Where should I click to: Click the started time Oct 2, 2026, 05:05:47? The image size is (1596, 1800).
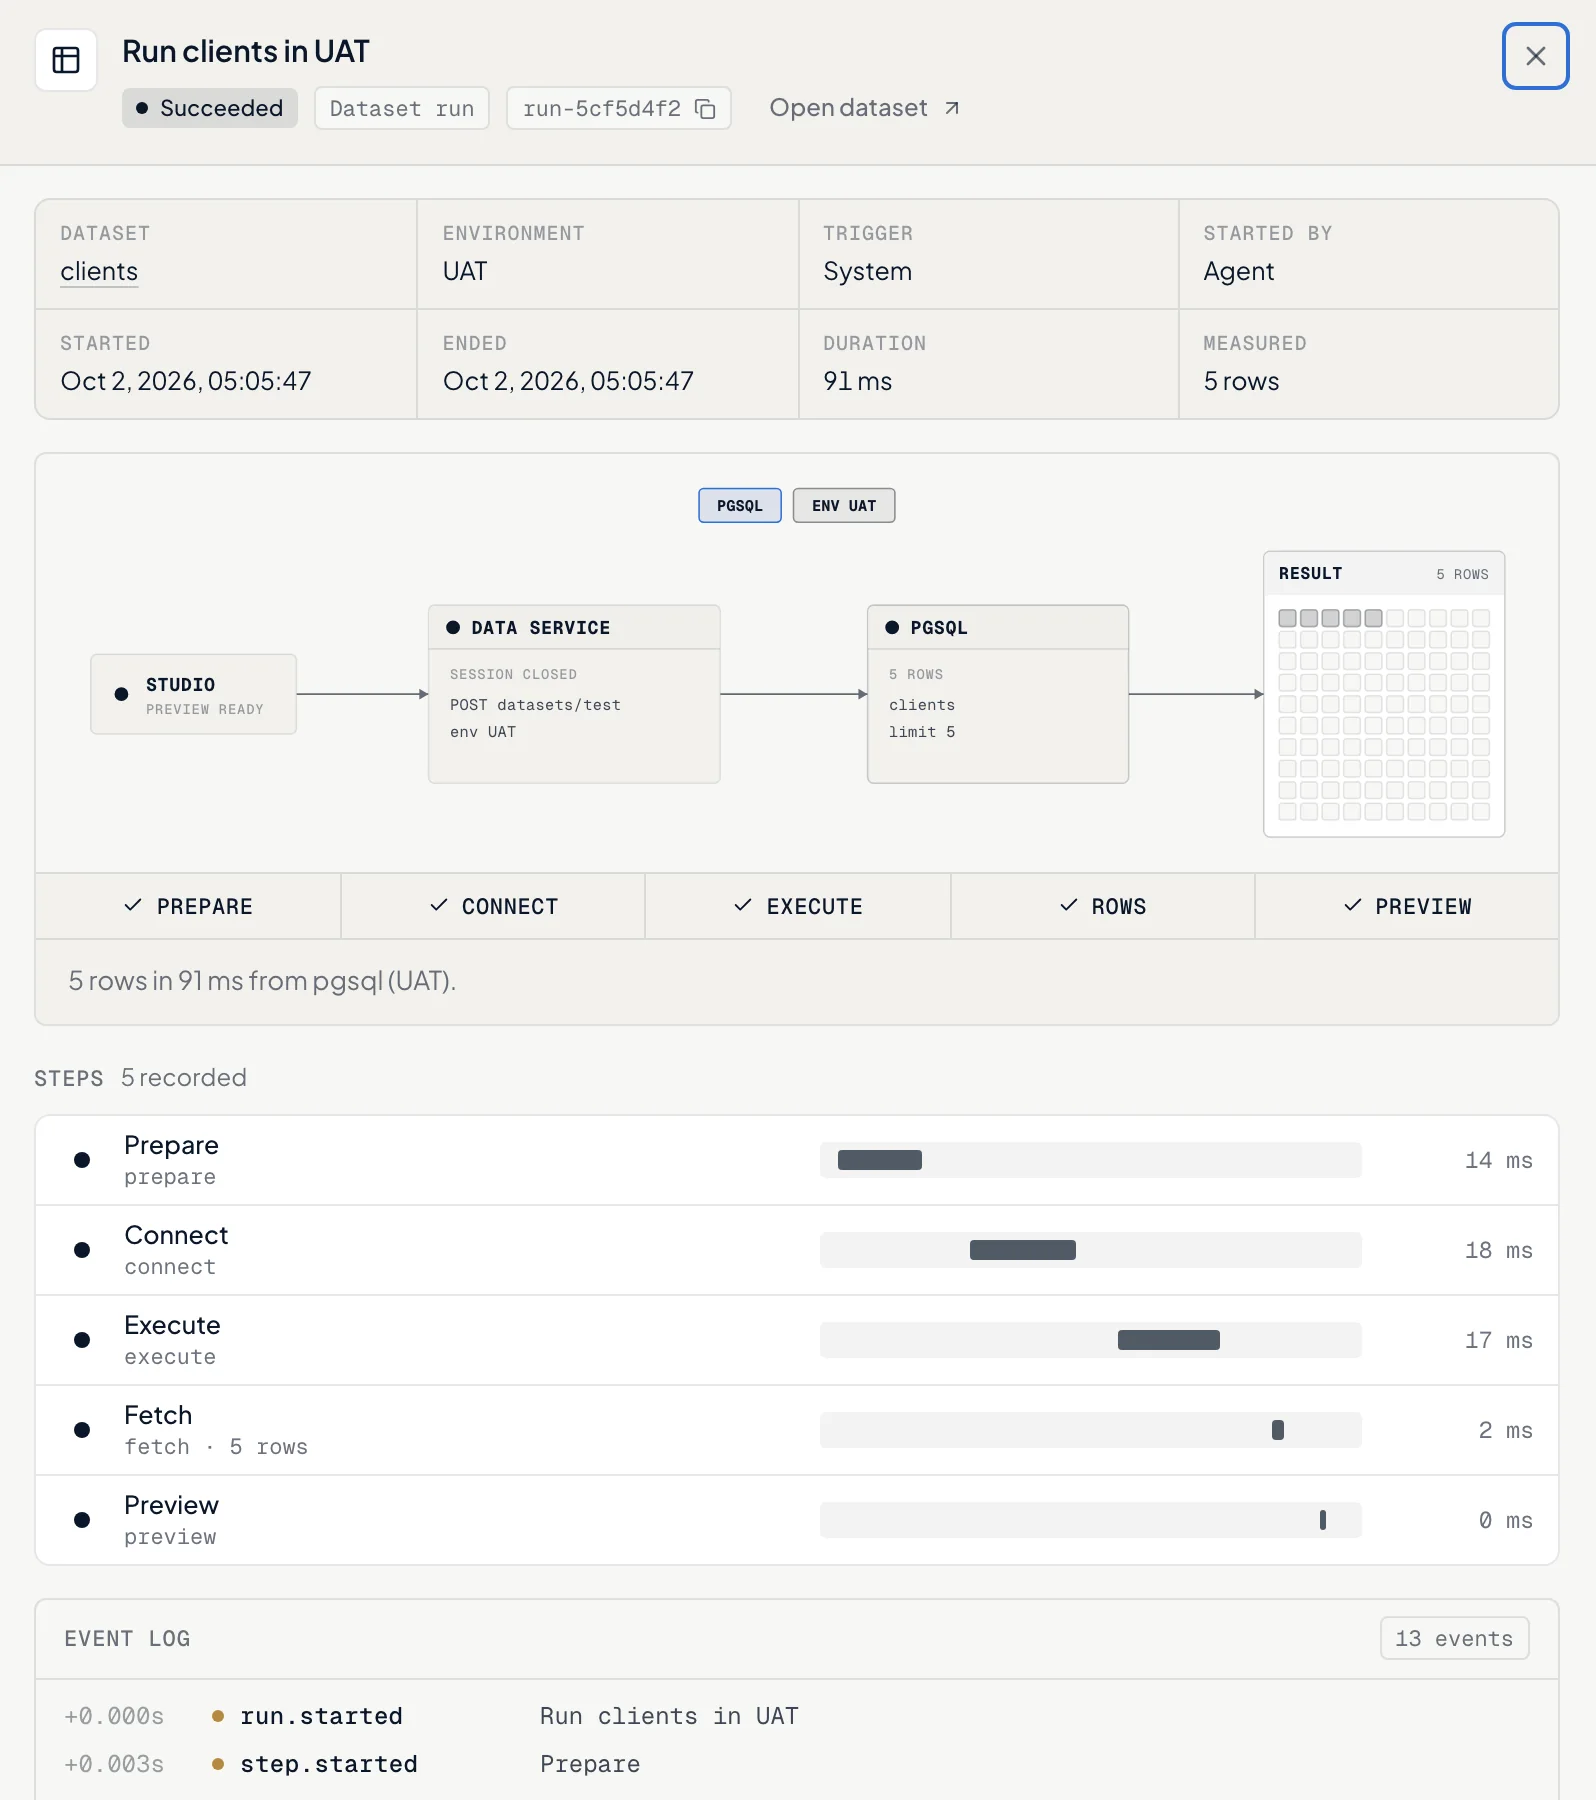186,381
